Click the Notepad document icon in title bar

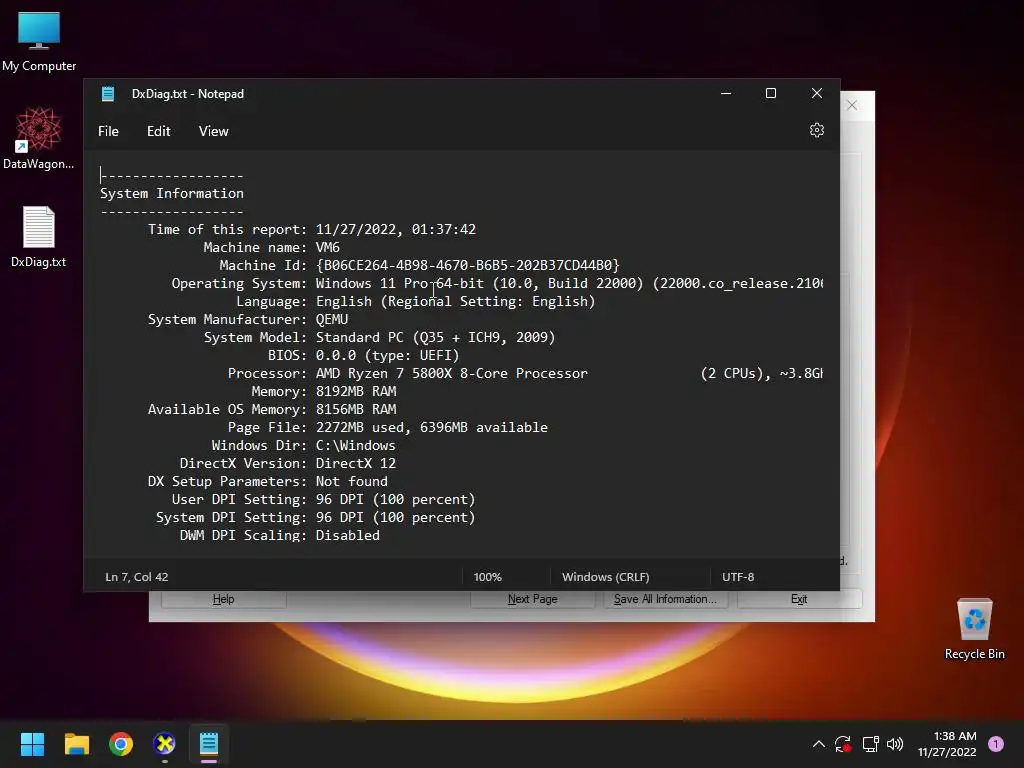[x=108, y=94]
